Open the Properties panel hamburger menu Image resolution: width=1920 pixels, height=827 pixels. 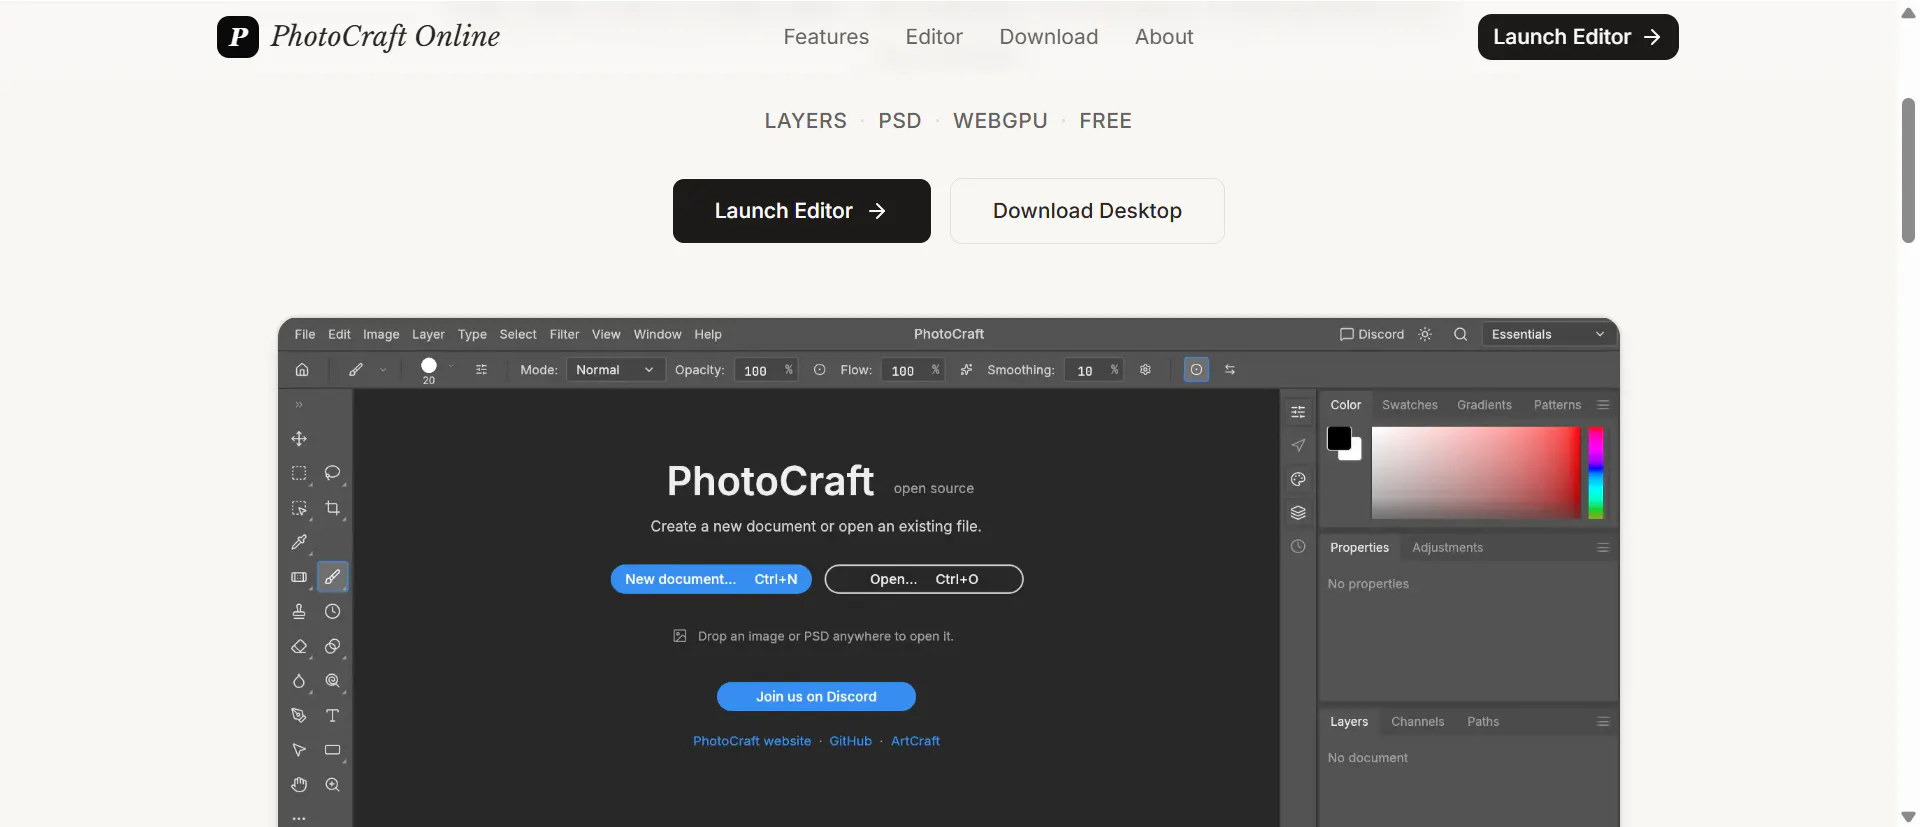[1603, 548]
